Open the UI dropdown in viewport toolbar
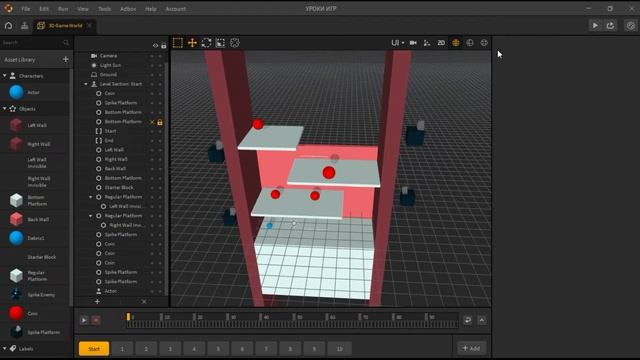The image size is (640, 360). pyautogui.click(x=398, y=43)
